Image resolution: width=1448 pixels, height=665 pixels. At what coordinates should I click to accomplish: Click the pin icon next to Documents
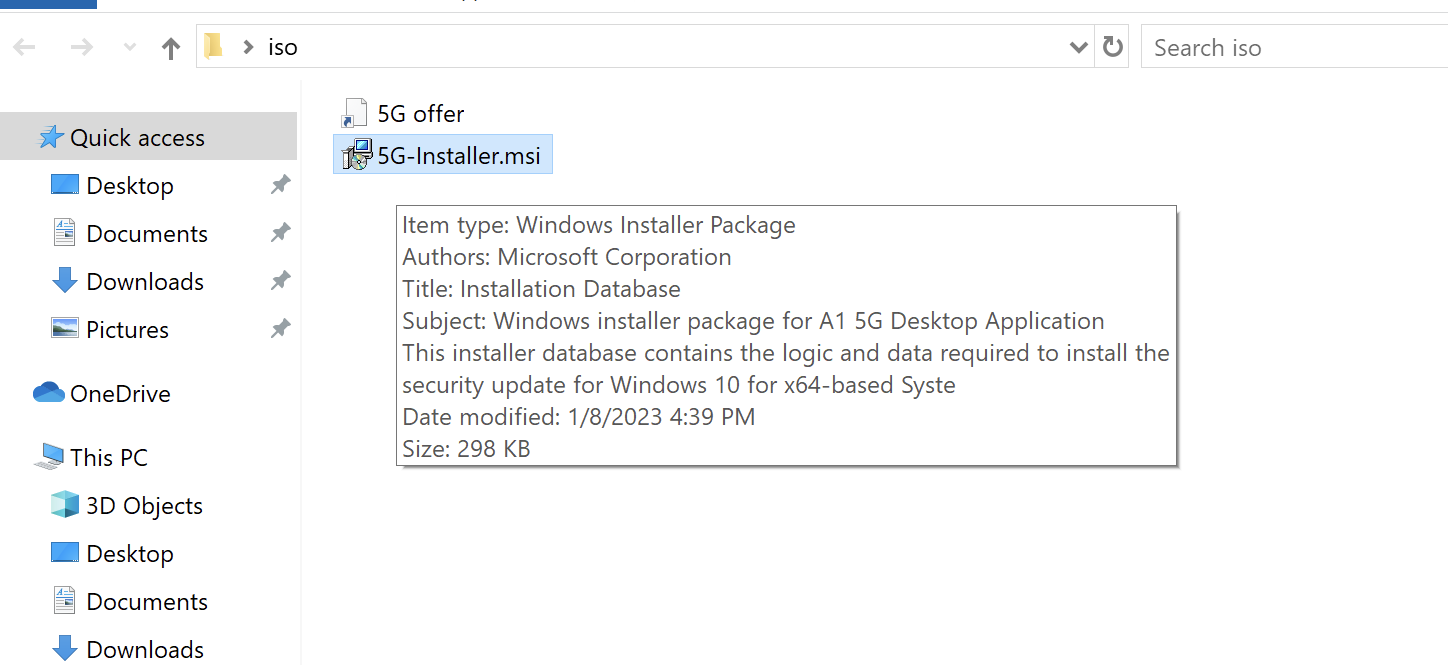click(x=280, y=232)
